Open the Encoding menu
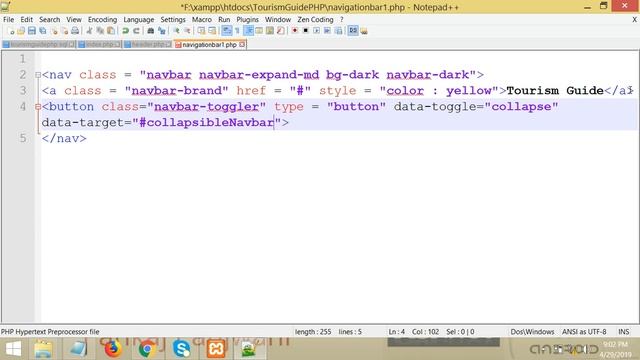Viewport: 640px width, 360px height. pos(102,20)
